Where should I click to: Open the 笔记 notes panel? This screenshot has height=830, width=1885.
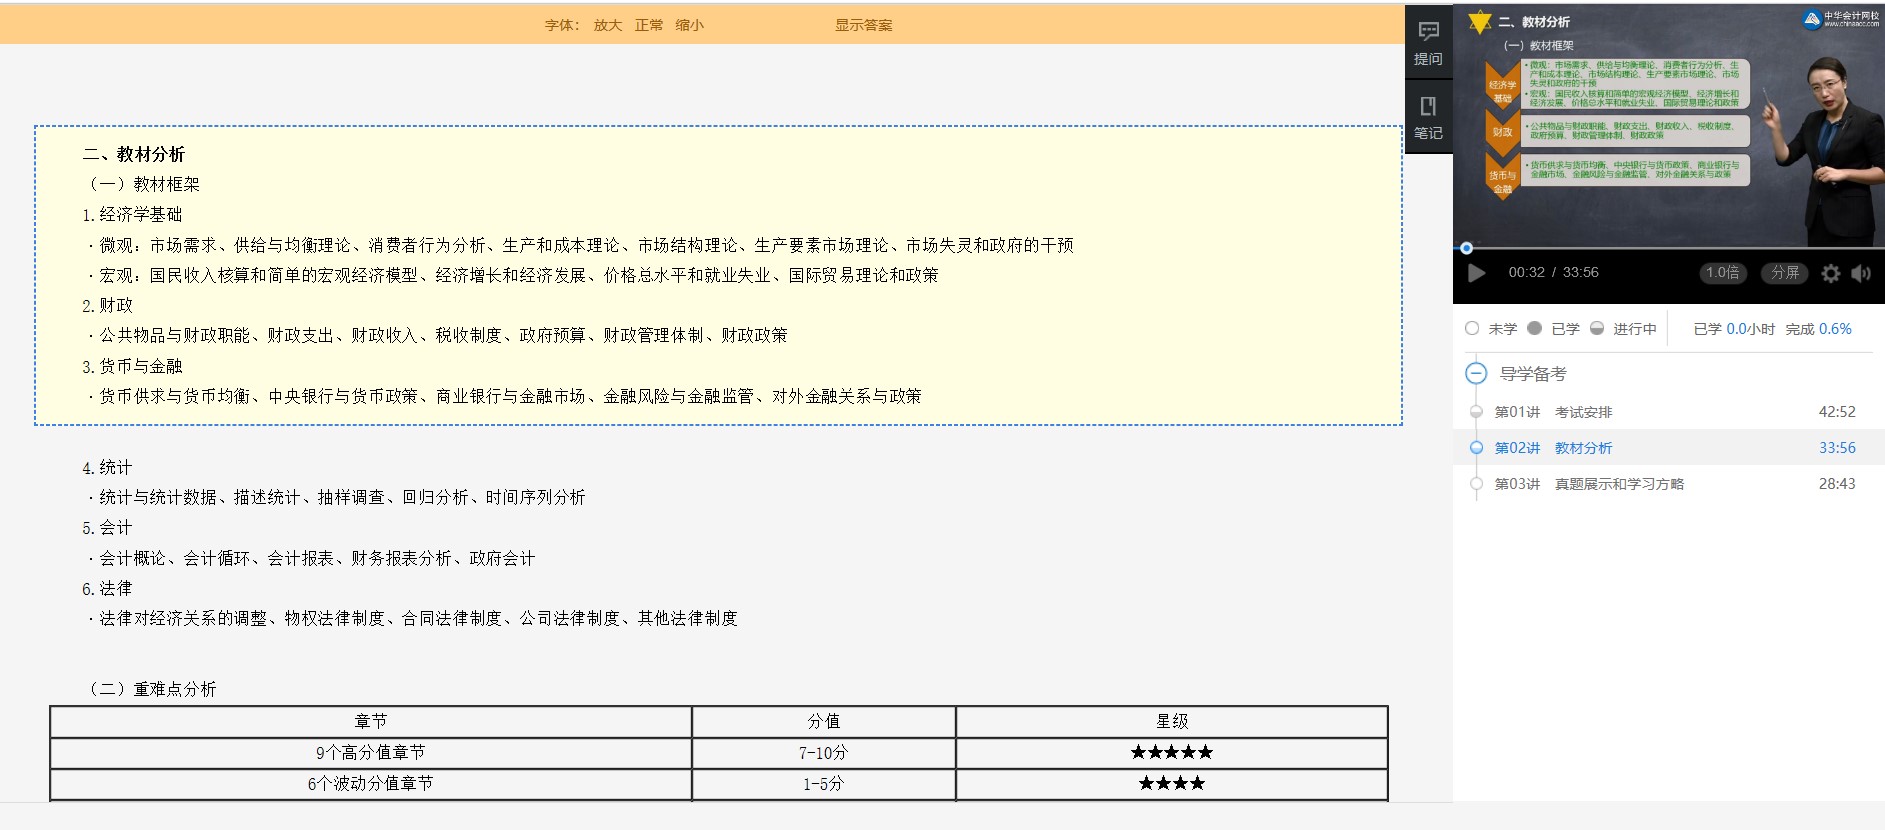pyautogui.click(x=1428, y=117)
